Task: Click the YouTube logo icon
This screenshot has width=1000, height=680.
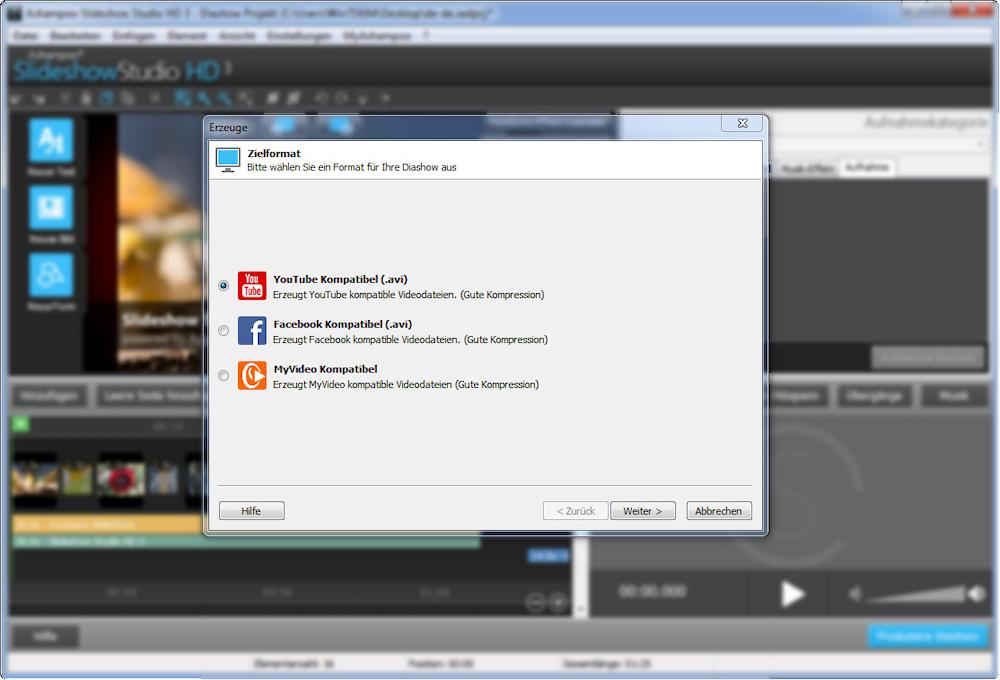Action: coord(252,285)
